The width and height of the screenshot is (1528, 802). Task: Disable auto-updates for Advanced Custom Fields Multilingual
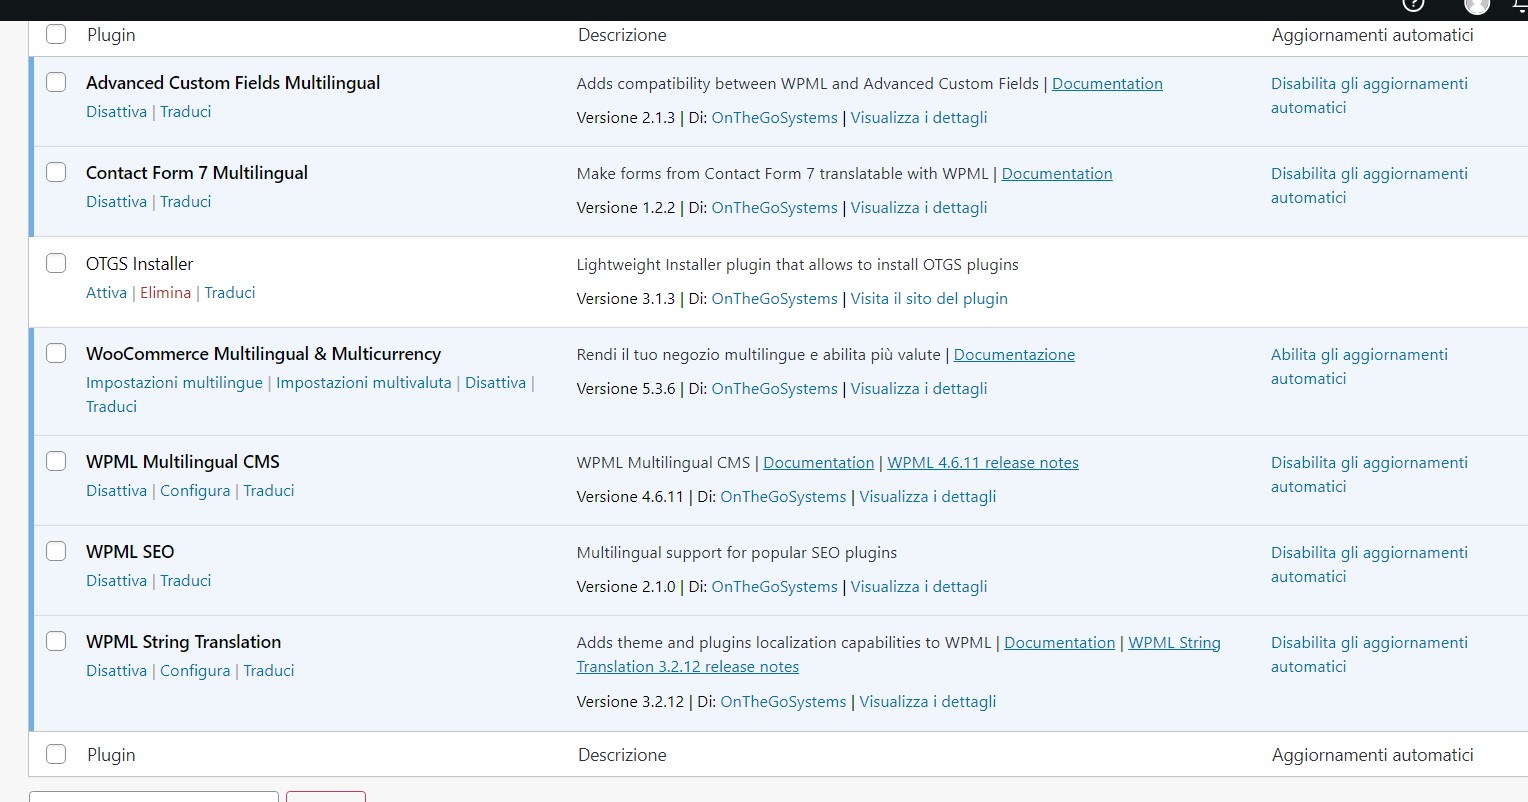[x=1369, y=95]
